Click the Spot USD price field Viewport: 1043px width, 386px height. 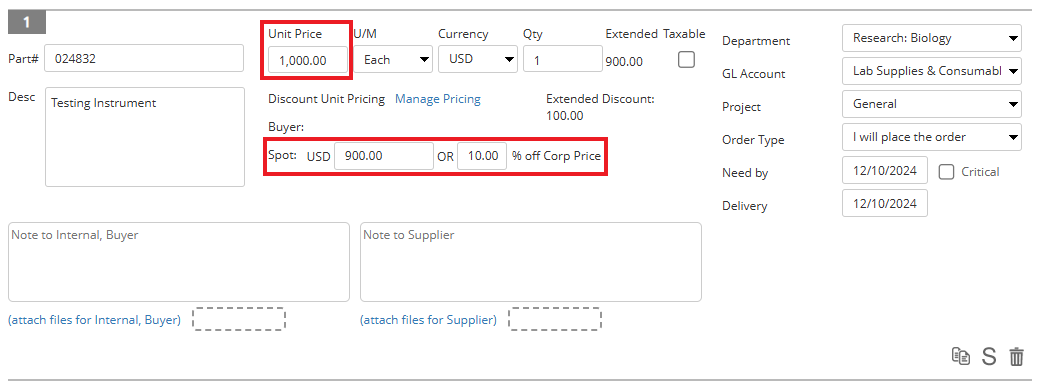click(x=384, y=156)
